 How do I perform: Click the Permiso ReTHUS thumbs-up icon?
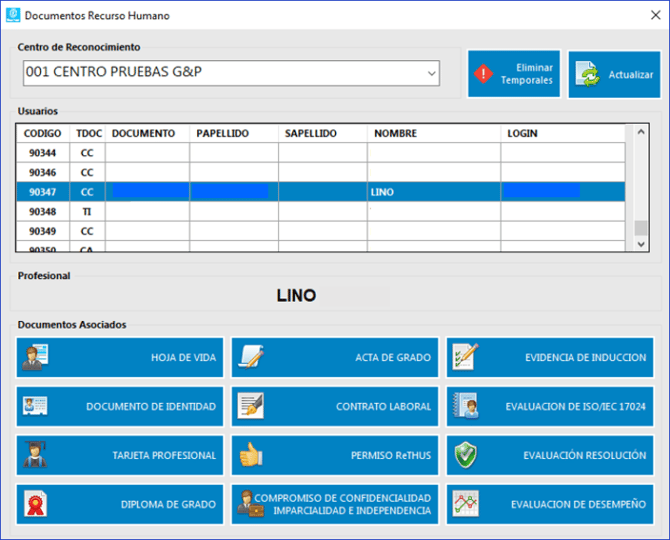coord(251,455)
